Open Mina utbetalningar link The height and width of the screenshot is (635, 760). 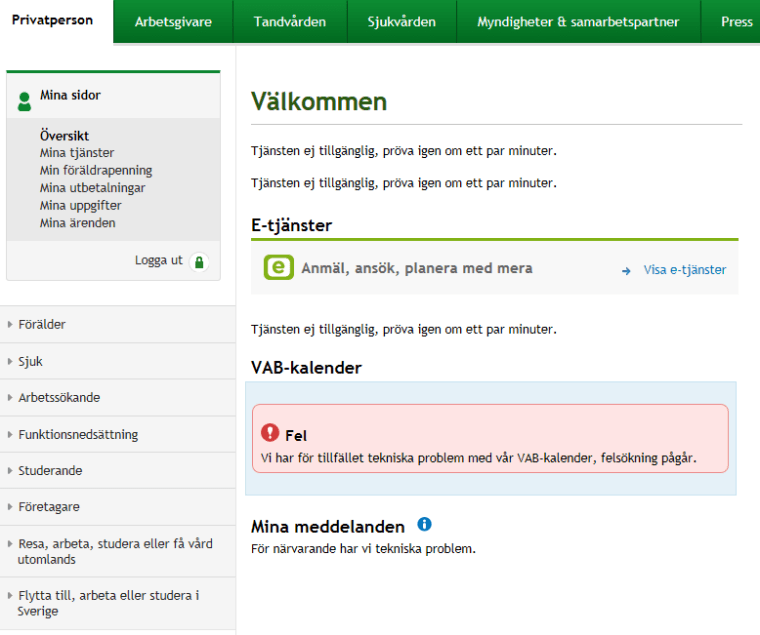(x=92, y=188)
